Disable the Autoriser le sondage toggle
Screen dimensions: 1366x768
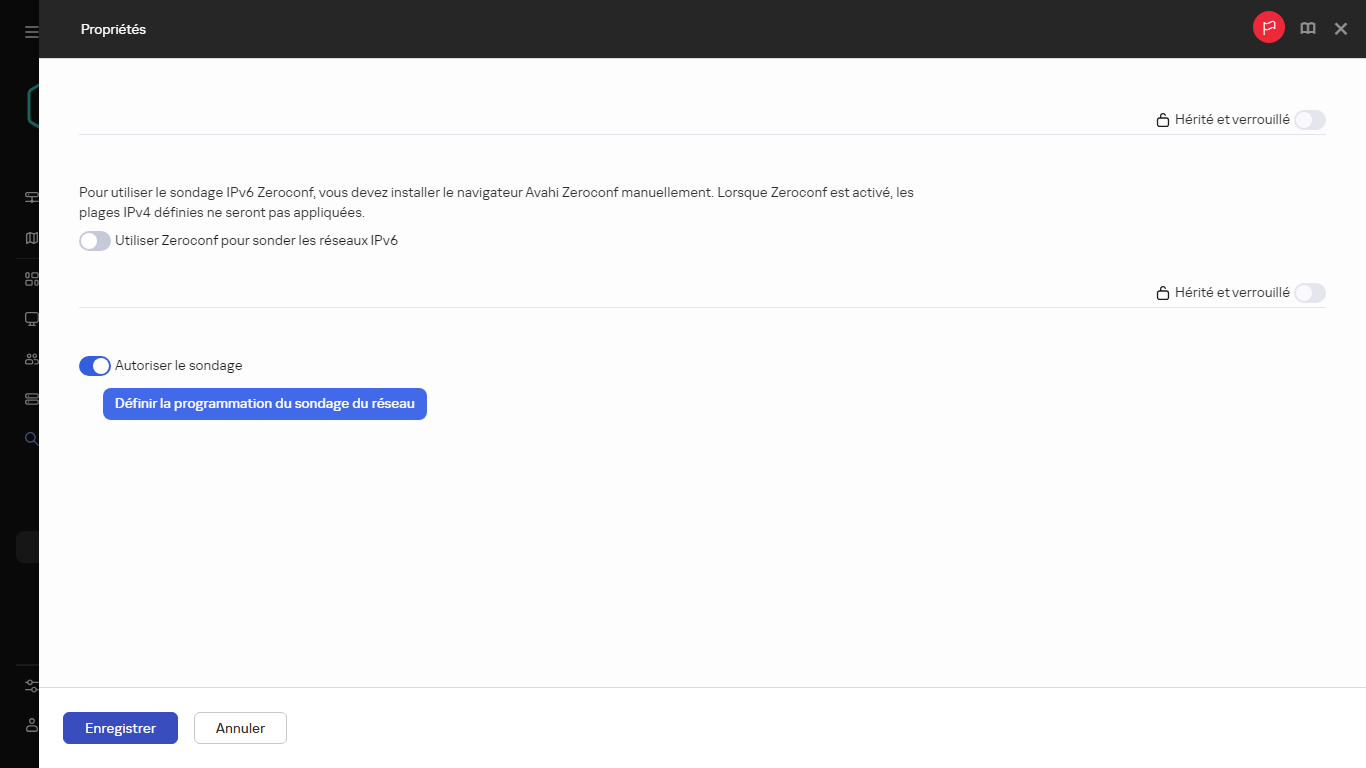[95, 366]
